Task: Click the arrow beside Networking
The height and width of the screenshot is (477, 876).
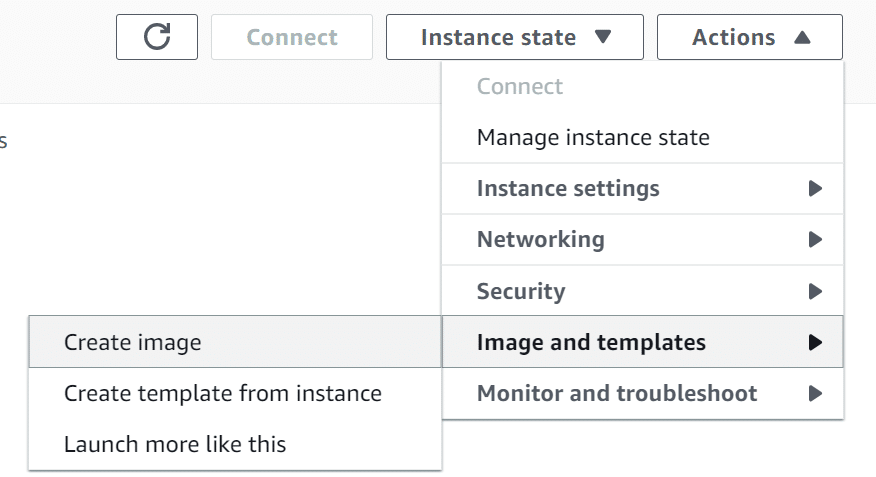Action: (x=815, y=240)
